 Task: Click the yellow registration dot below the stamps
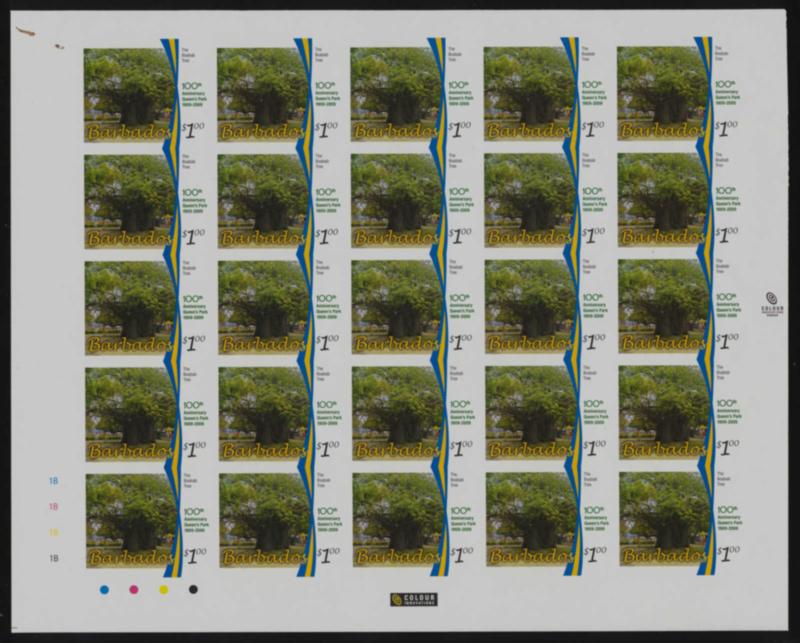pos(163,590)
